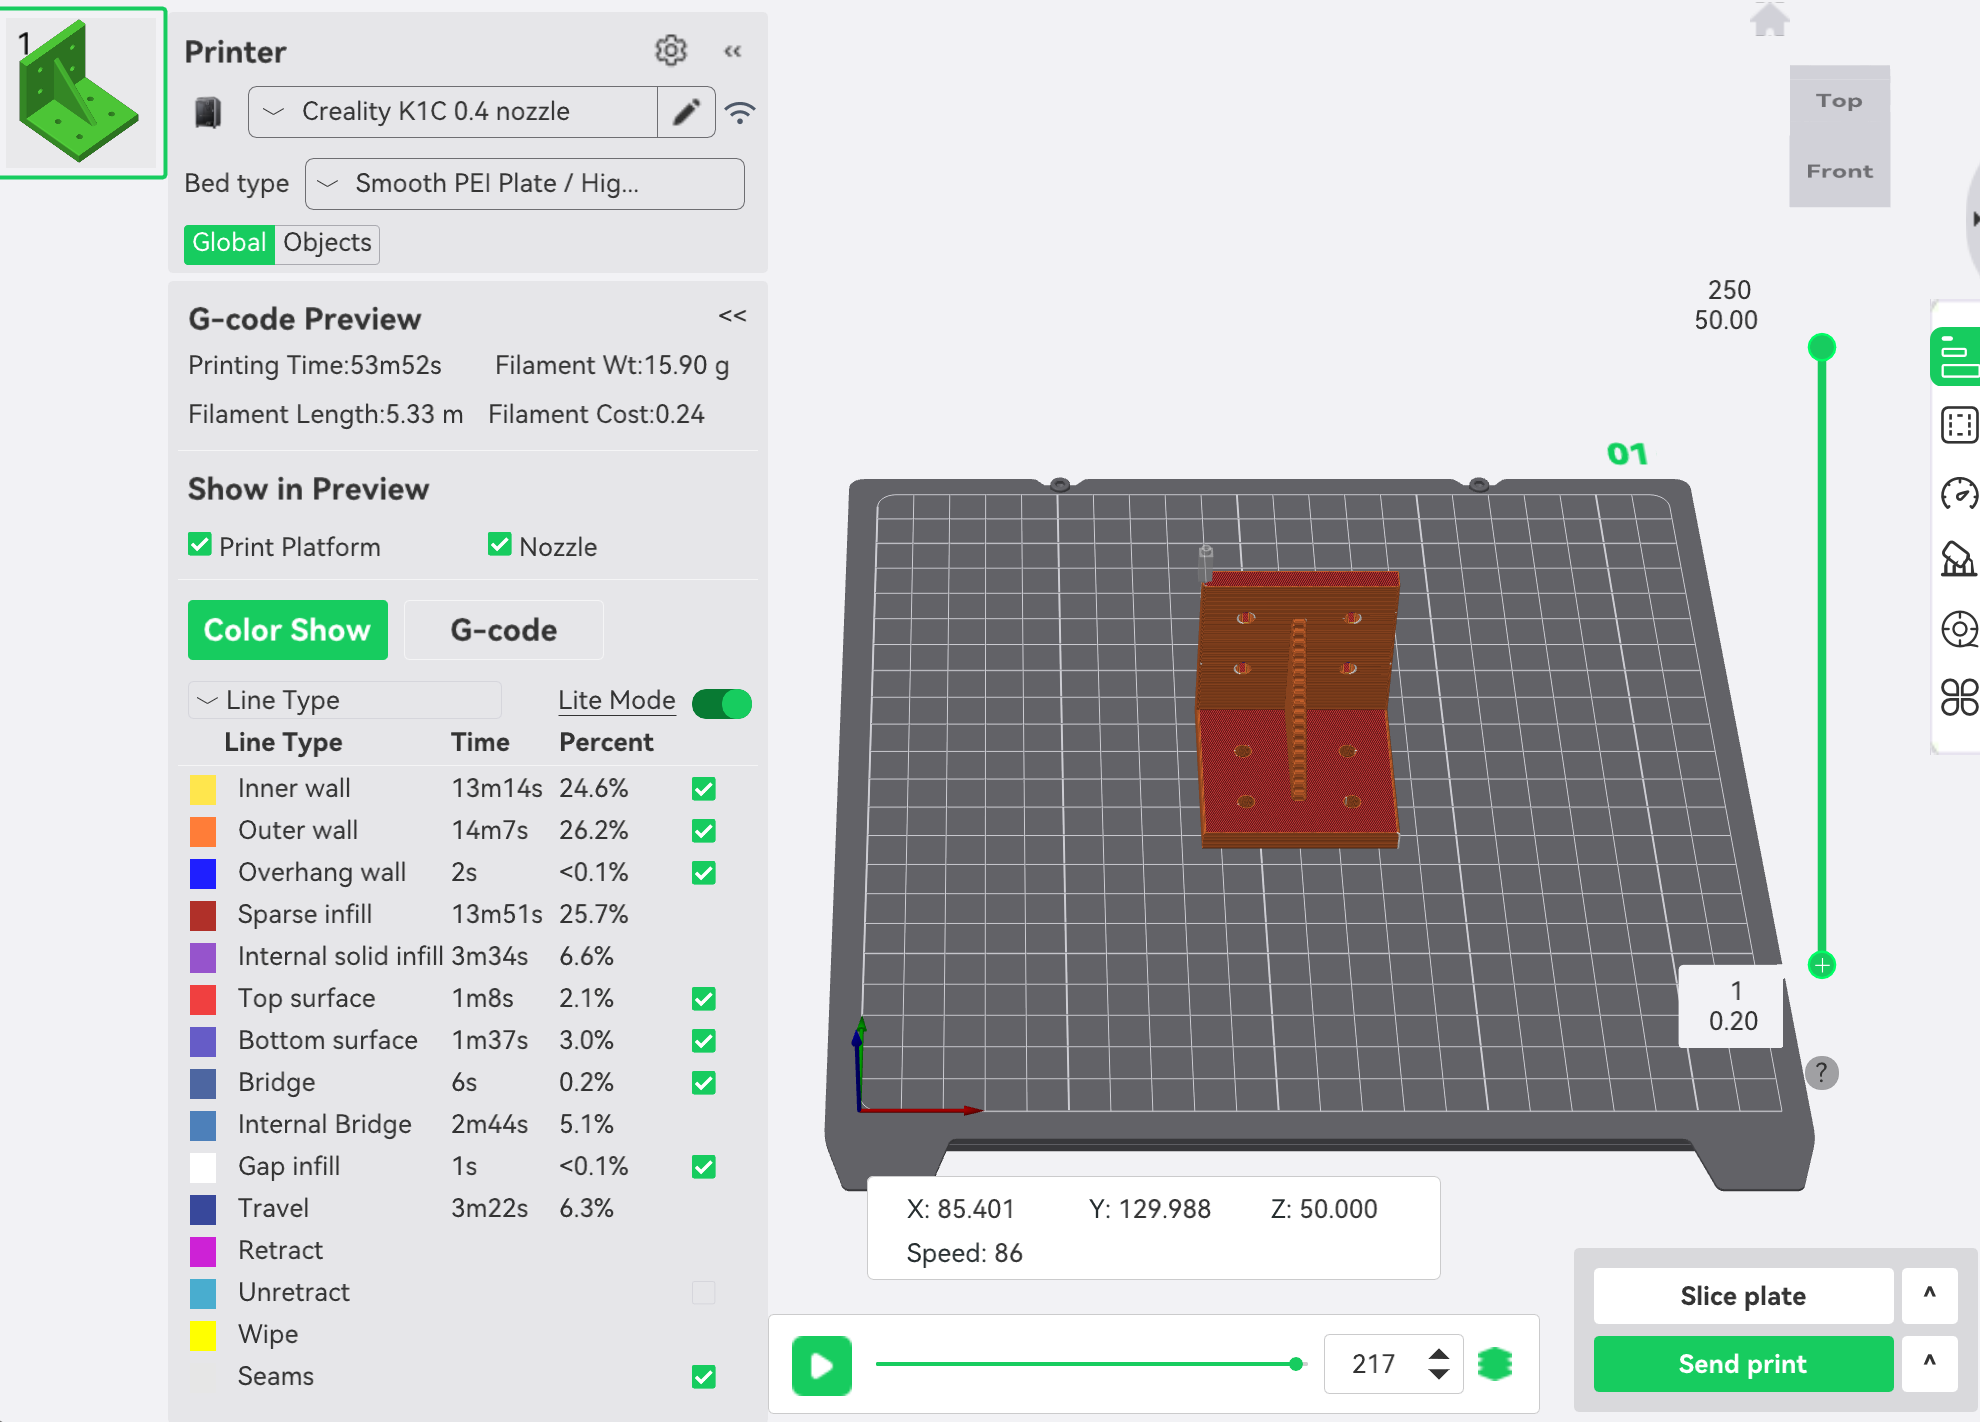
Task: Click the Slice plate button
Action: pos(1742,1296)
